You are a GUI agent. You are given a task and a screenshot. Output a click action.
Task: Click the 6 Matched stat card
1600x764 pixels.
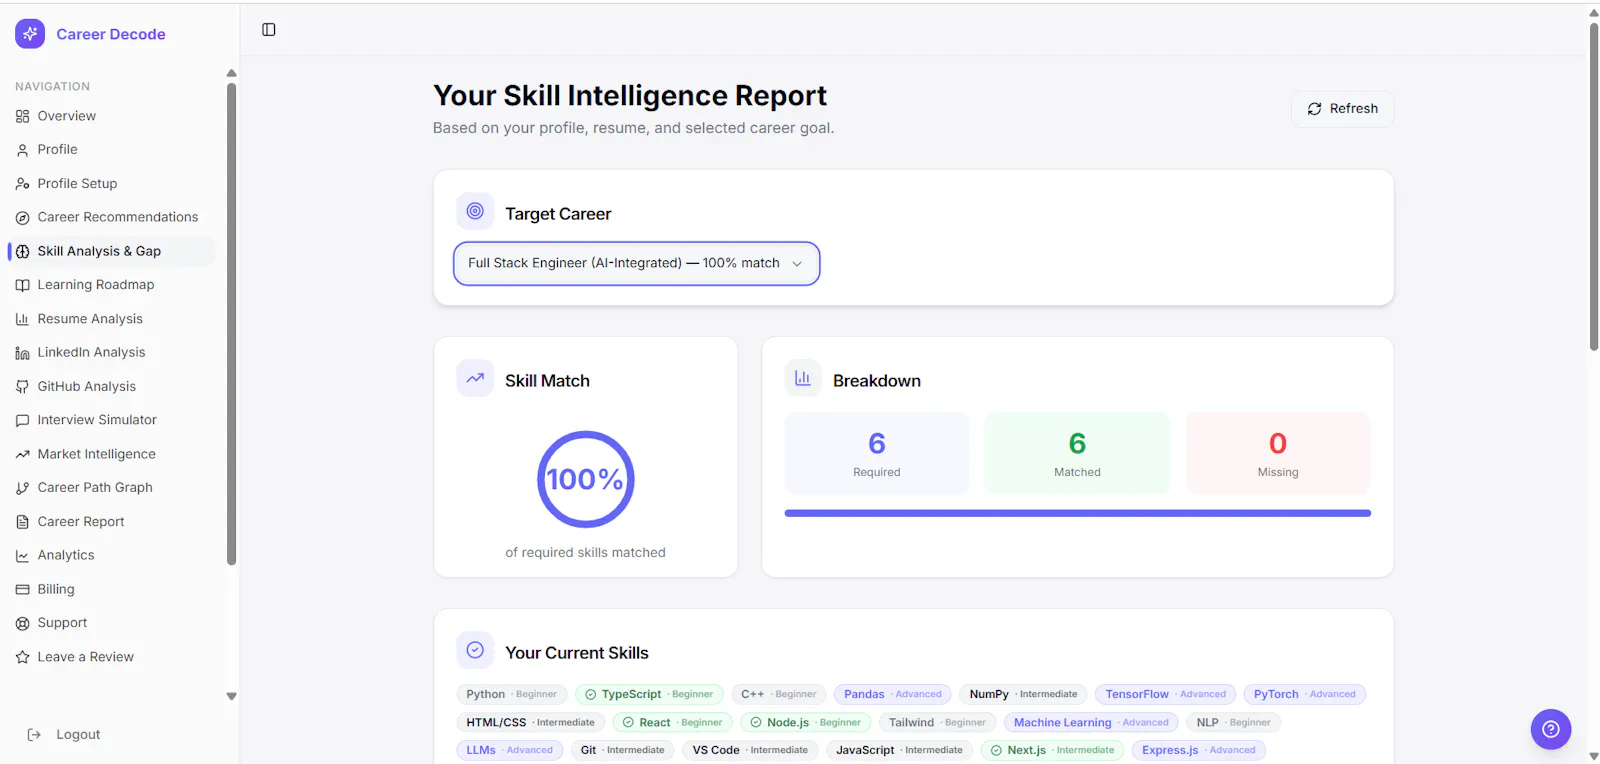click(1077, 453)
